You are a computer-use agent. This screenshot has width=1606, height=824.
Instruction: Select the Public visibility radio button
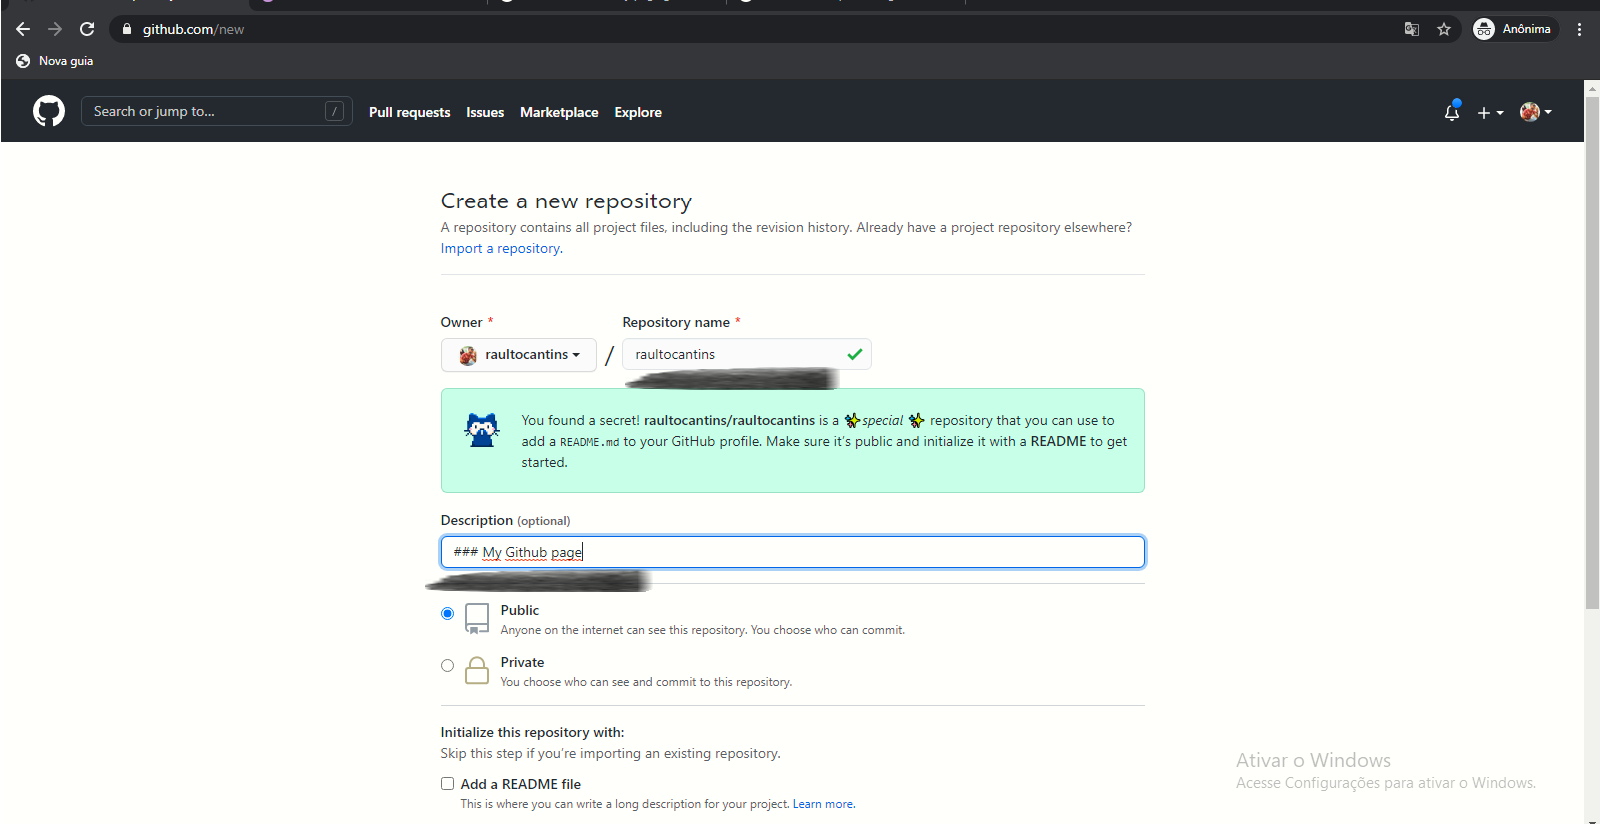(x=447, y=613)
